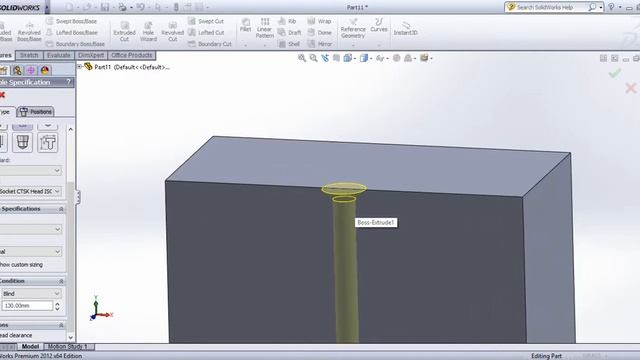Screen dimensions: 640x360
Task: Switch to Positions tab
Action: coord(36,111)
